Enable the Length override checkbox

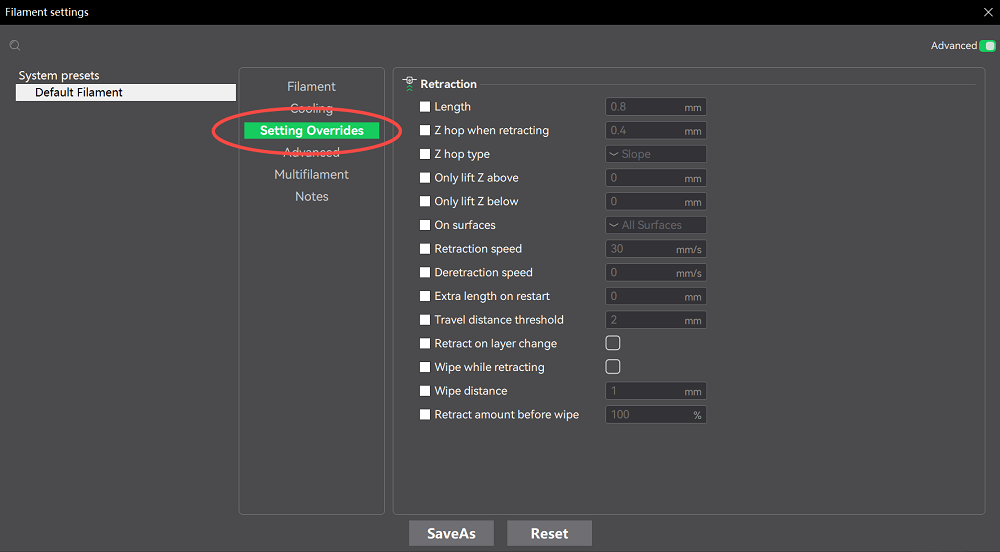[x=425, y=107]
